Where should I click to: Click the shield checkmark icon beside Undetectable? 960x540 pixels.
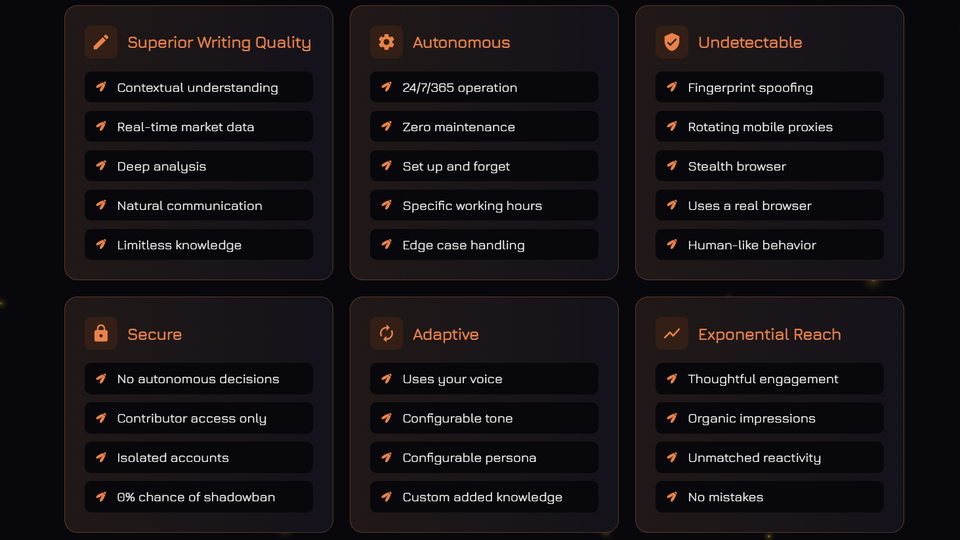[x=672, y=42]
